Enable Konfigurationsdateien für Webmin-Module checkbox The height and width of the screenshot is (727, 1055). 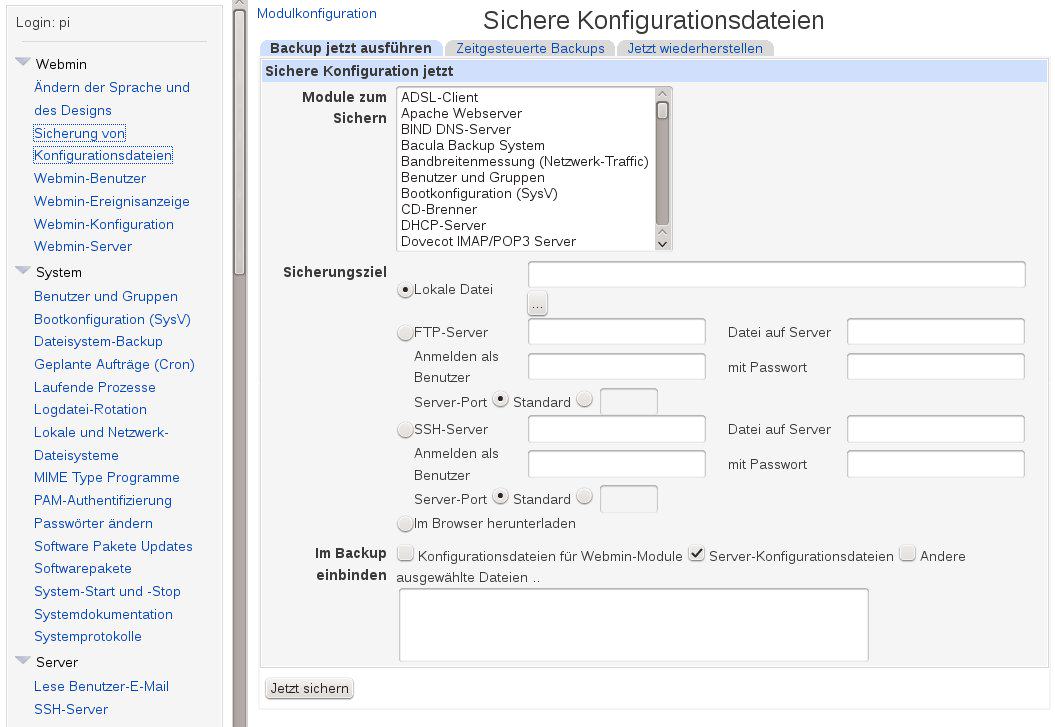click(x=405, y=554)
